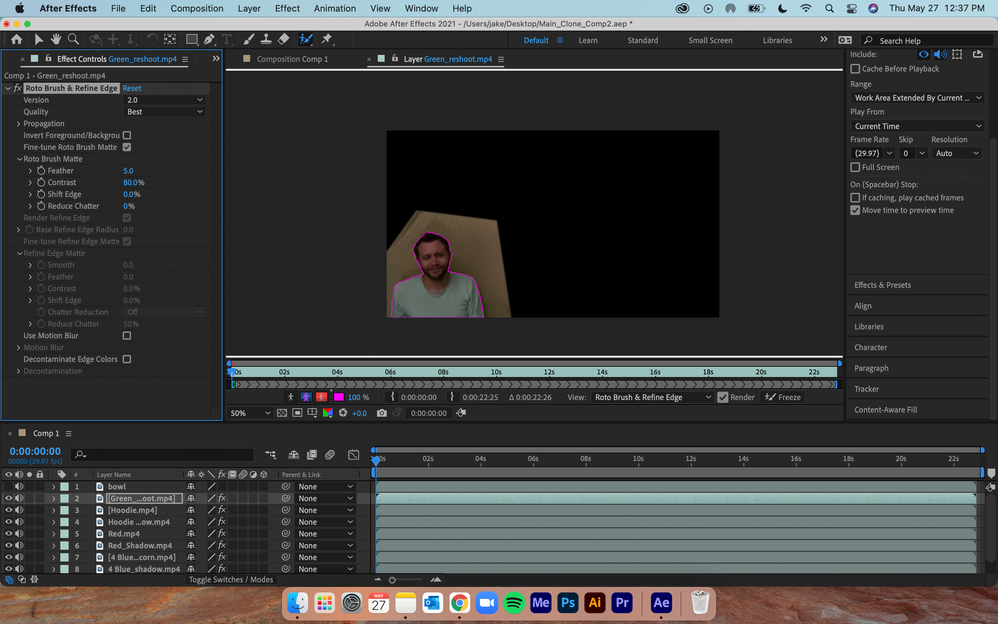The width and height of the screenshot is (998, 624).
Task: Open the 50% magnification dropdown
Action: click(249, 412)
